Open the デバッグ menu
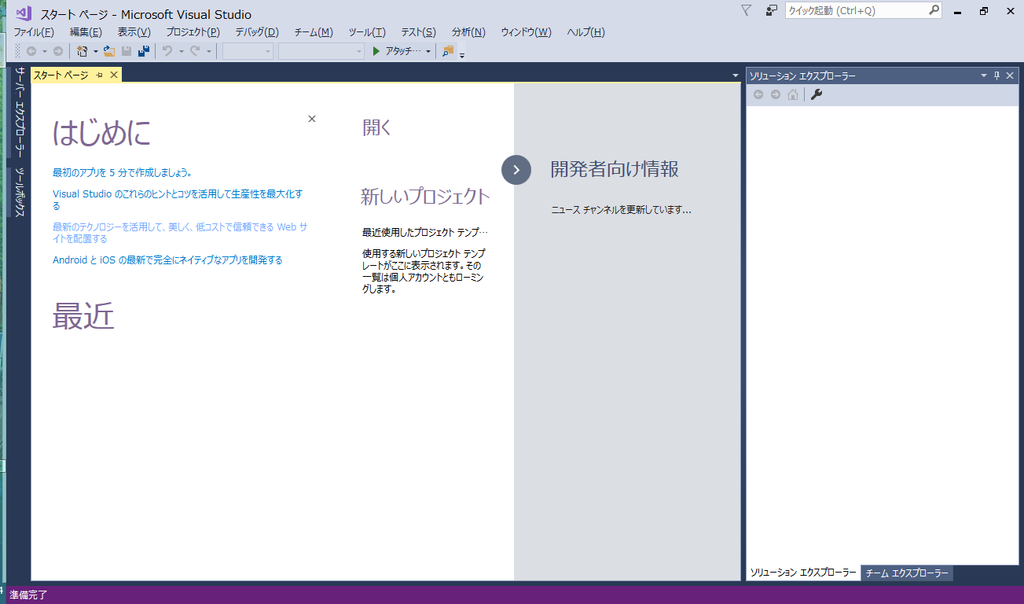This screenshot has width=1024, height=604. coord(257,32)
